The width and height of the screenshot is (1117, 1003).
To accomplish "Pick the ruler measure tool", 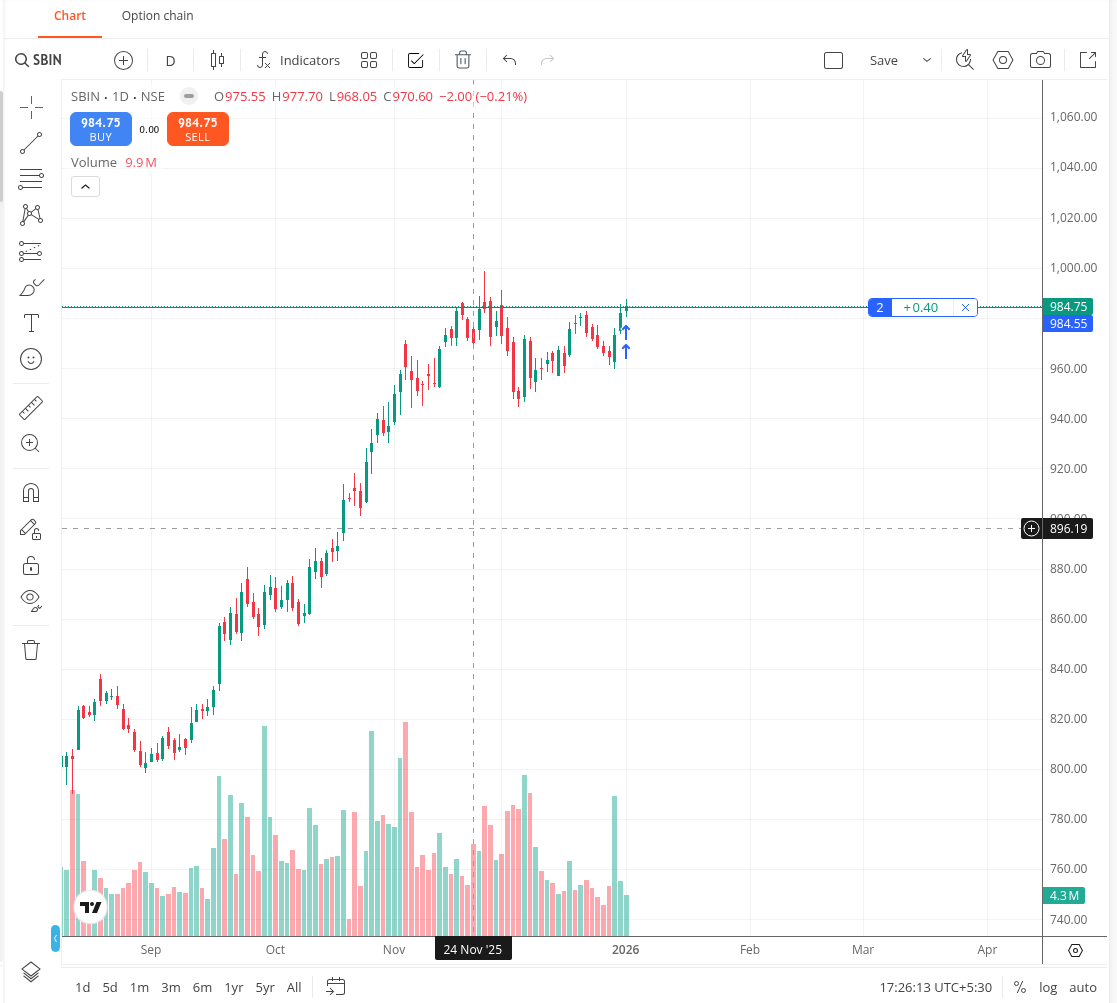I will (x=31, y=407).
